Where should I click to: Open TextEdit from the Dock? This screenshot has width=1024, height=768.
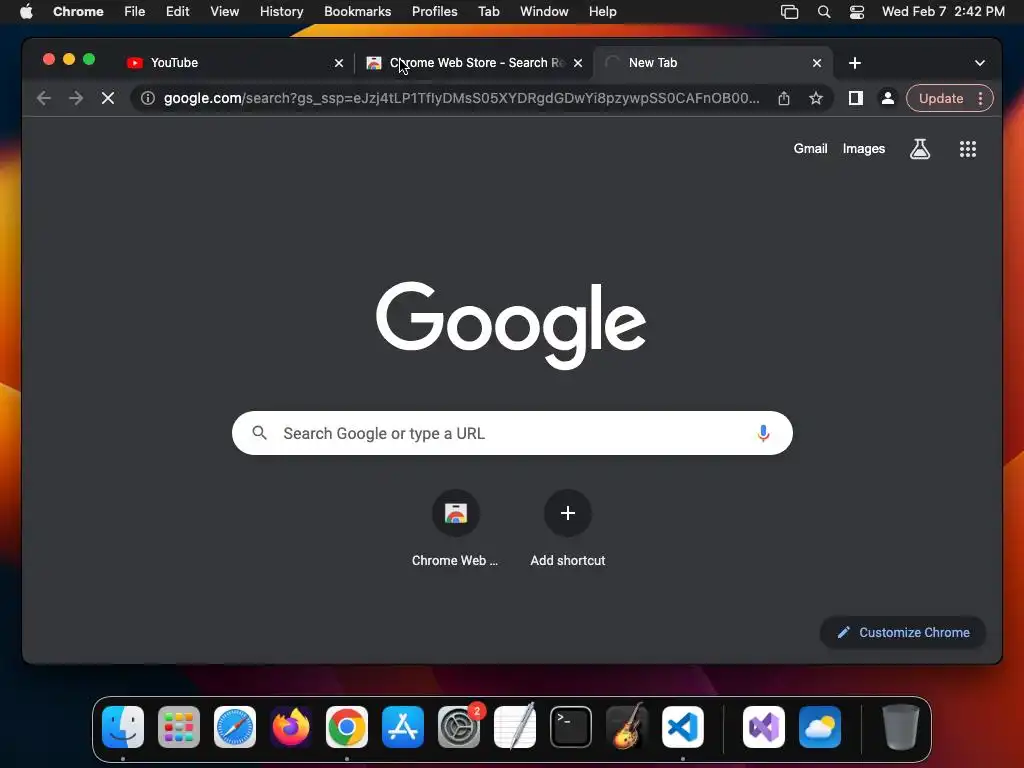(515, 727)
